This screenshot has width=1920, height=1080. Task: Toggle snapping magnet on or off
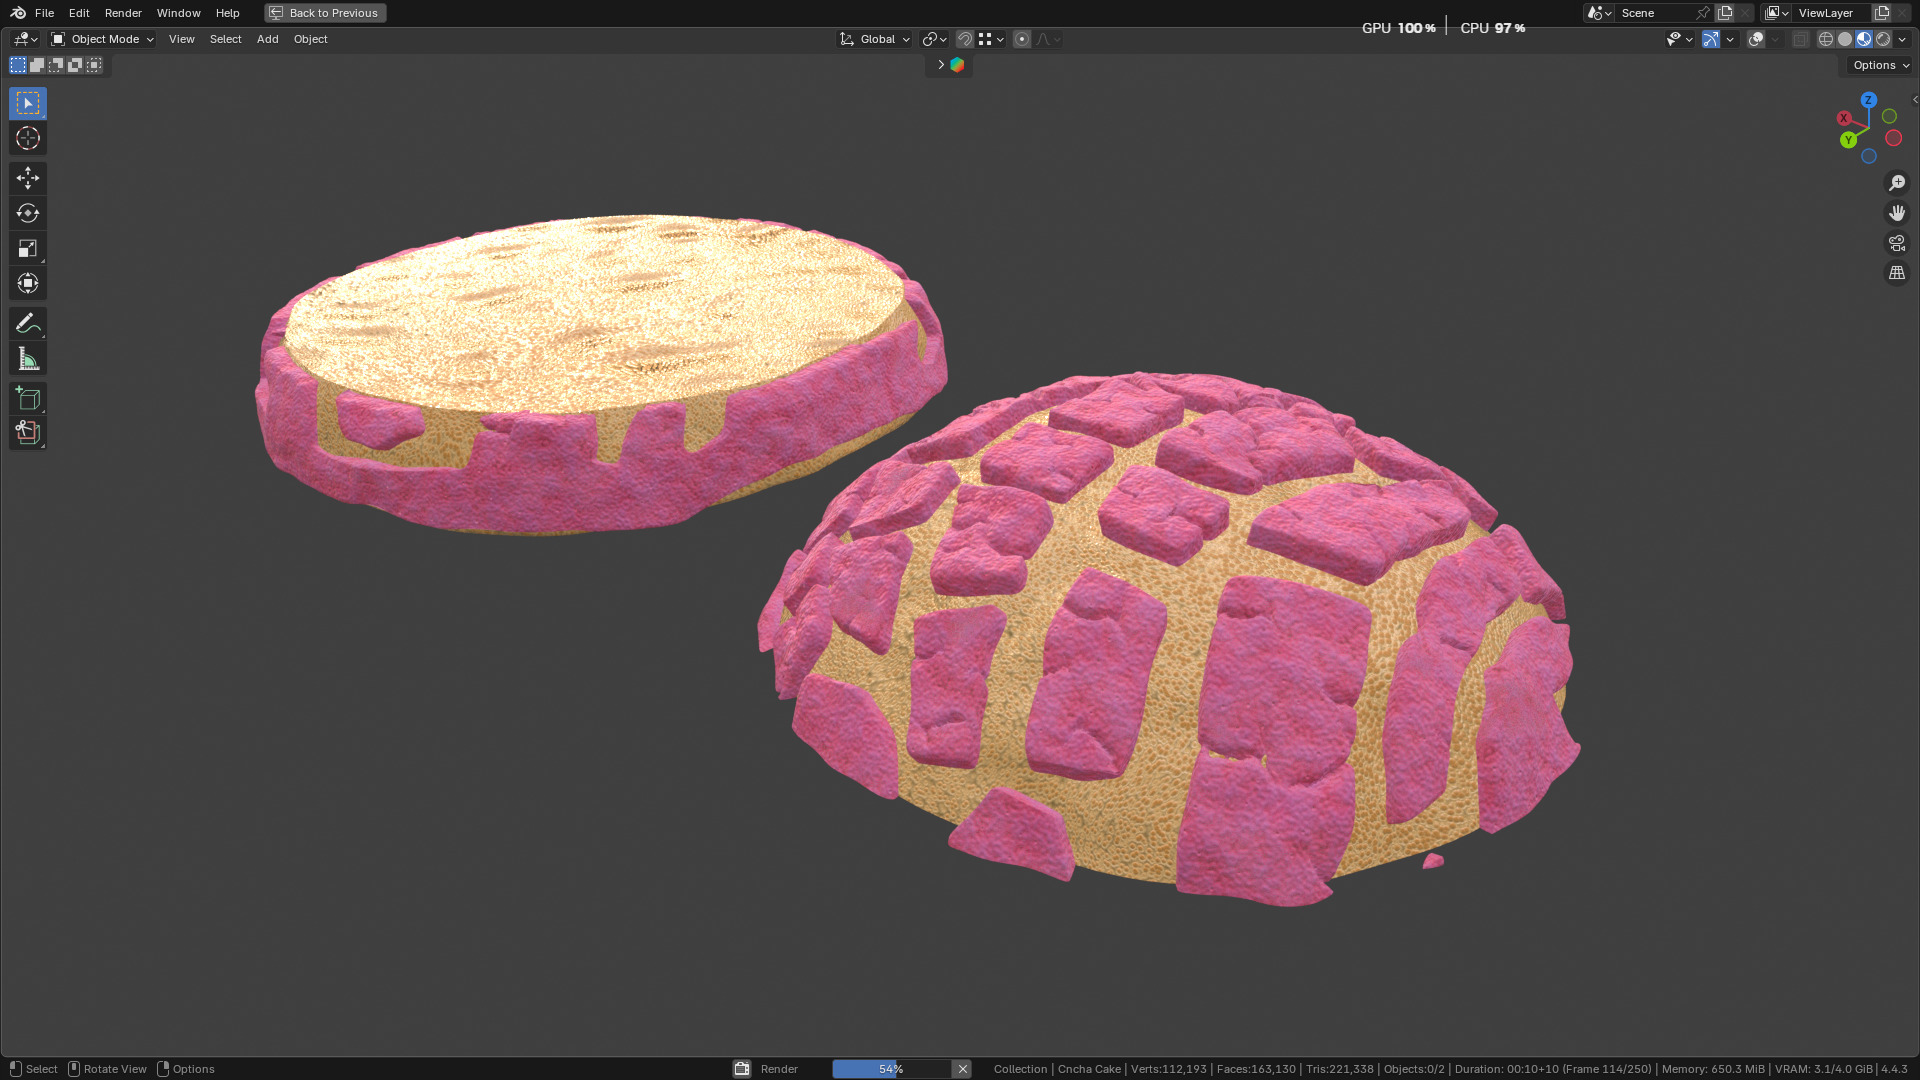[965, 39]
